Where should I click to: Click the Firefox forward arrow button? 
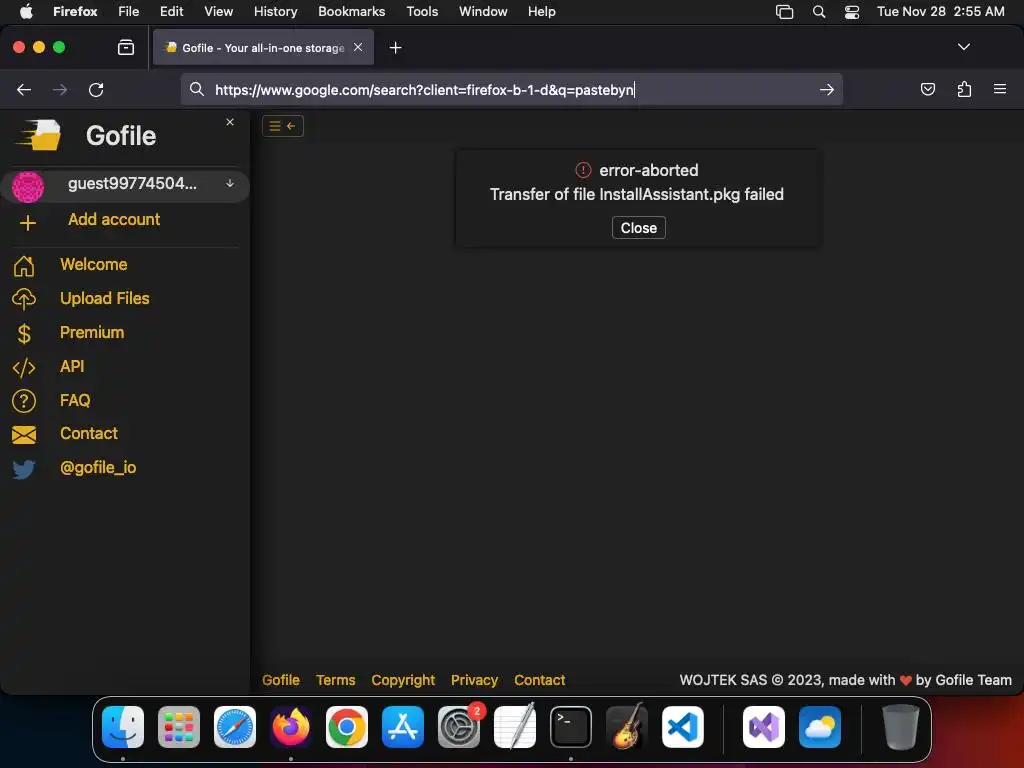(x=60, y=89)
